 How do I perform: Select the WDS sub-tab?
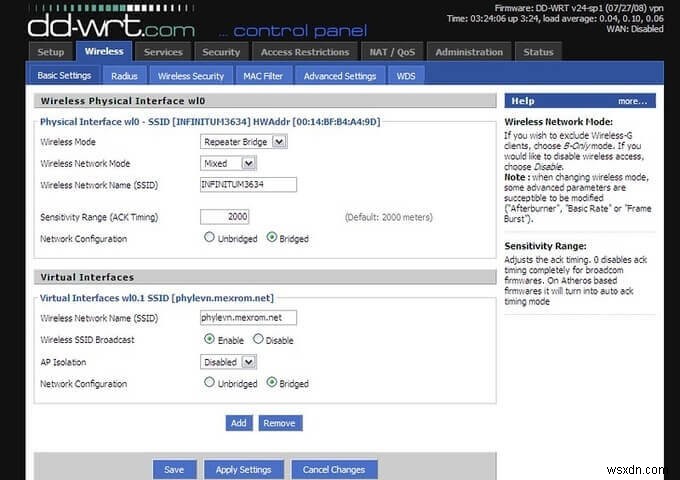coord(406,76)
